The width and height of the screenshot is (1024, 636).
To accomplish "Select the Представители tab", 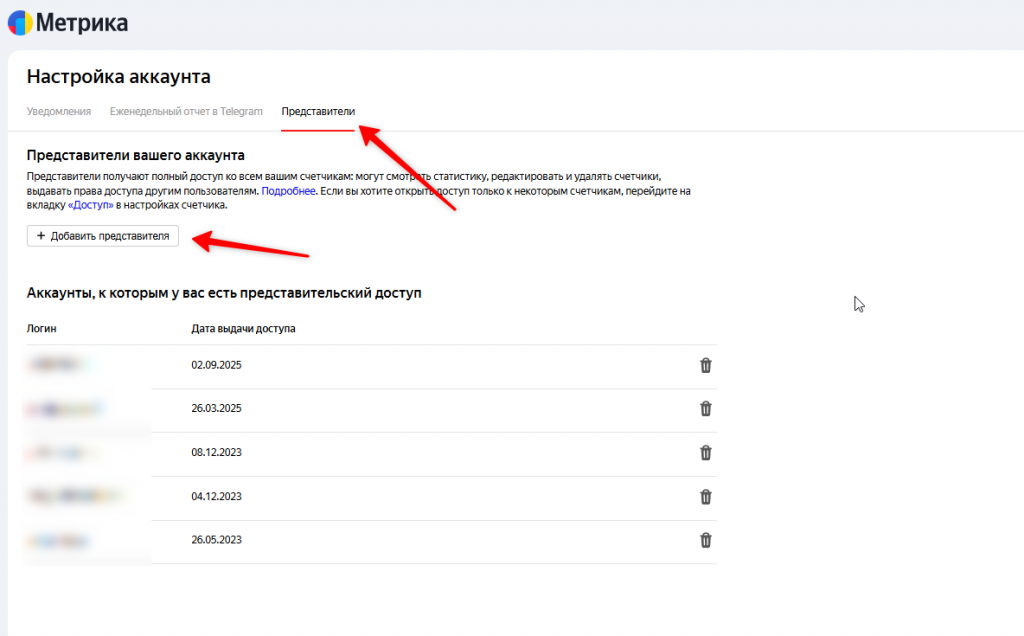I will (318, 111).
